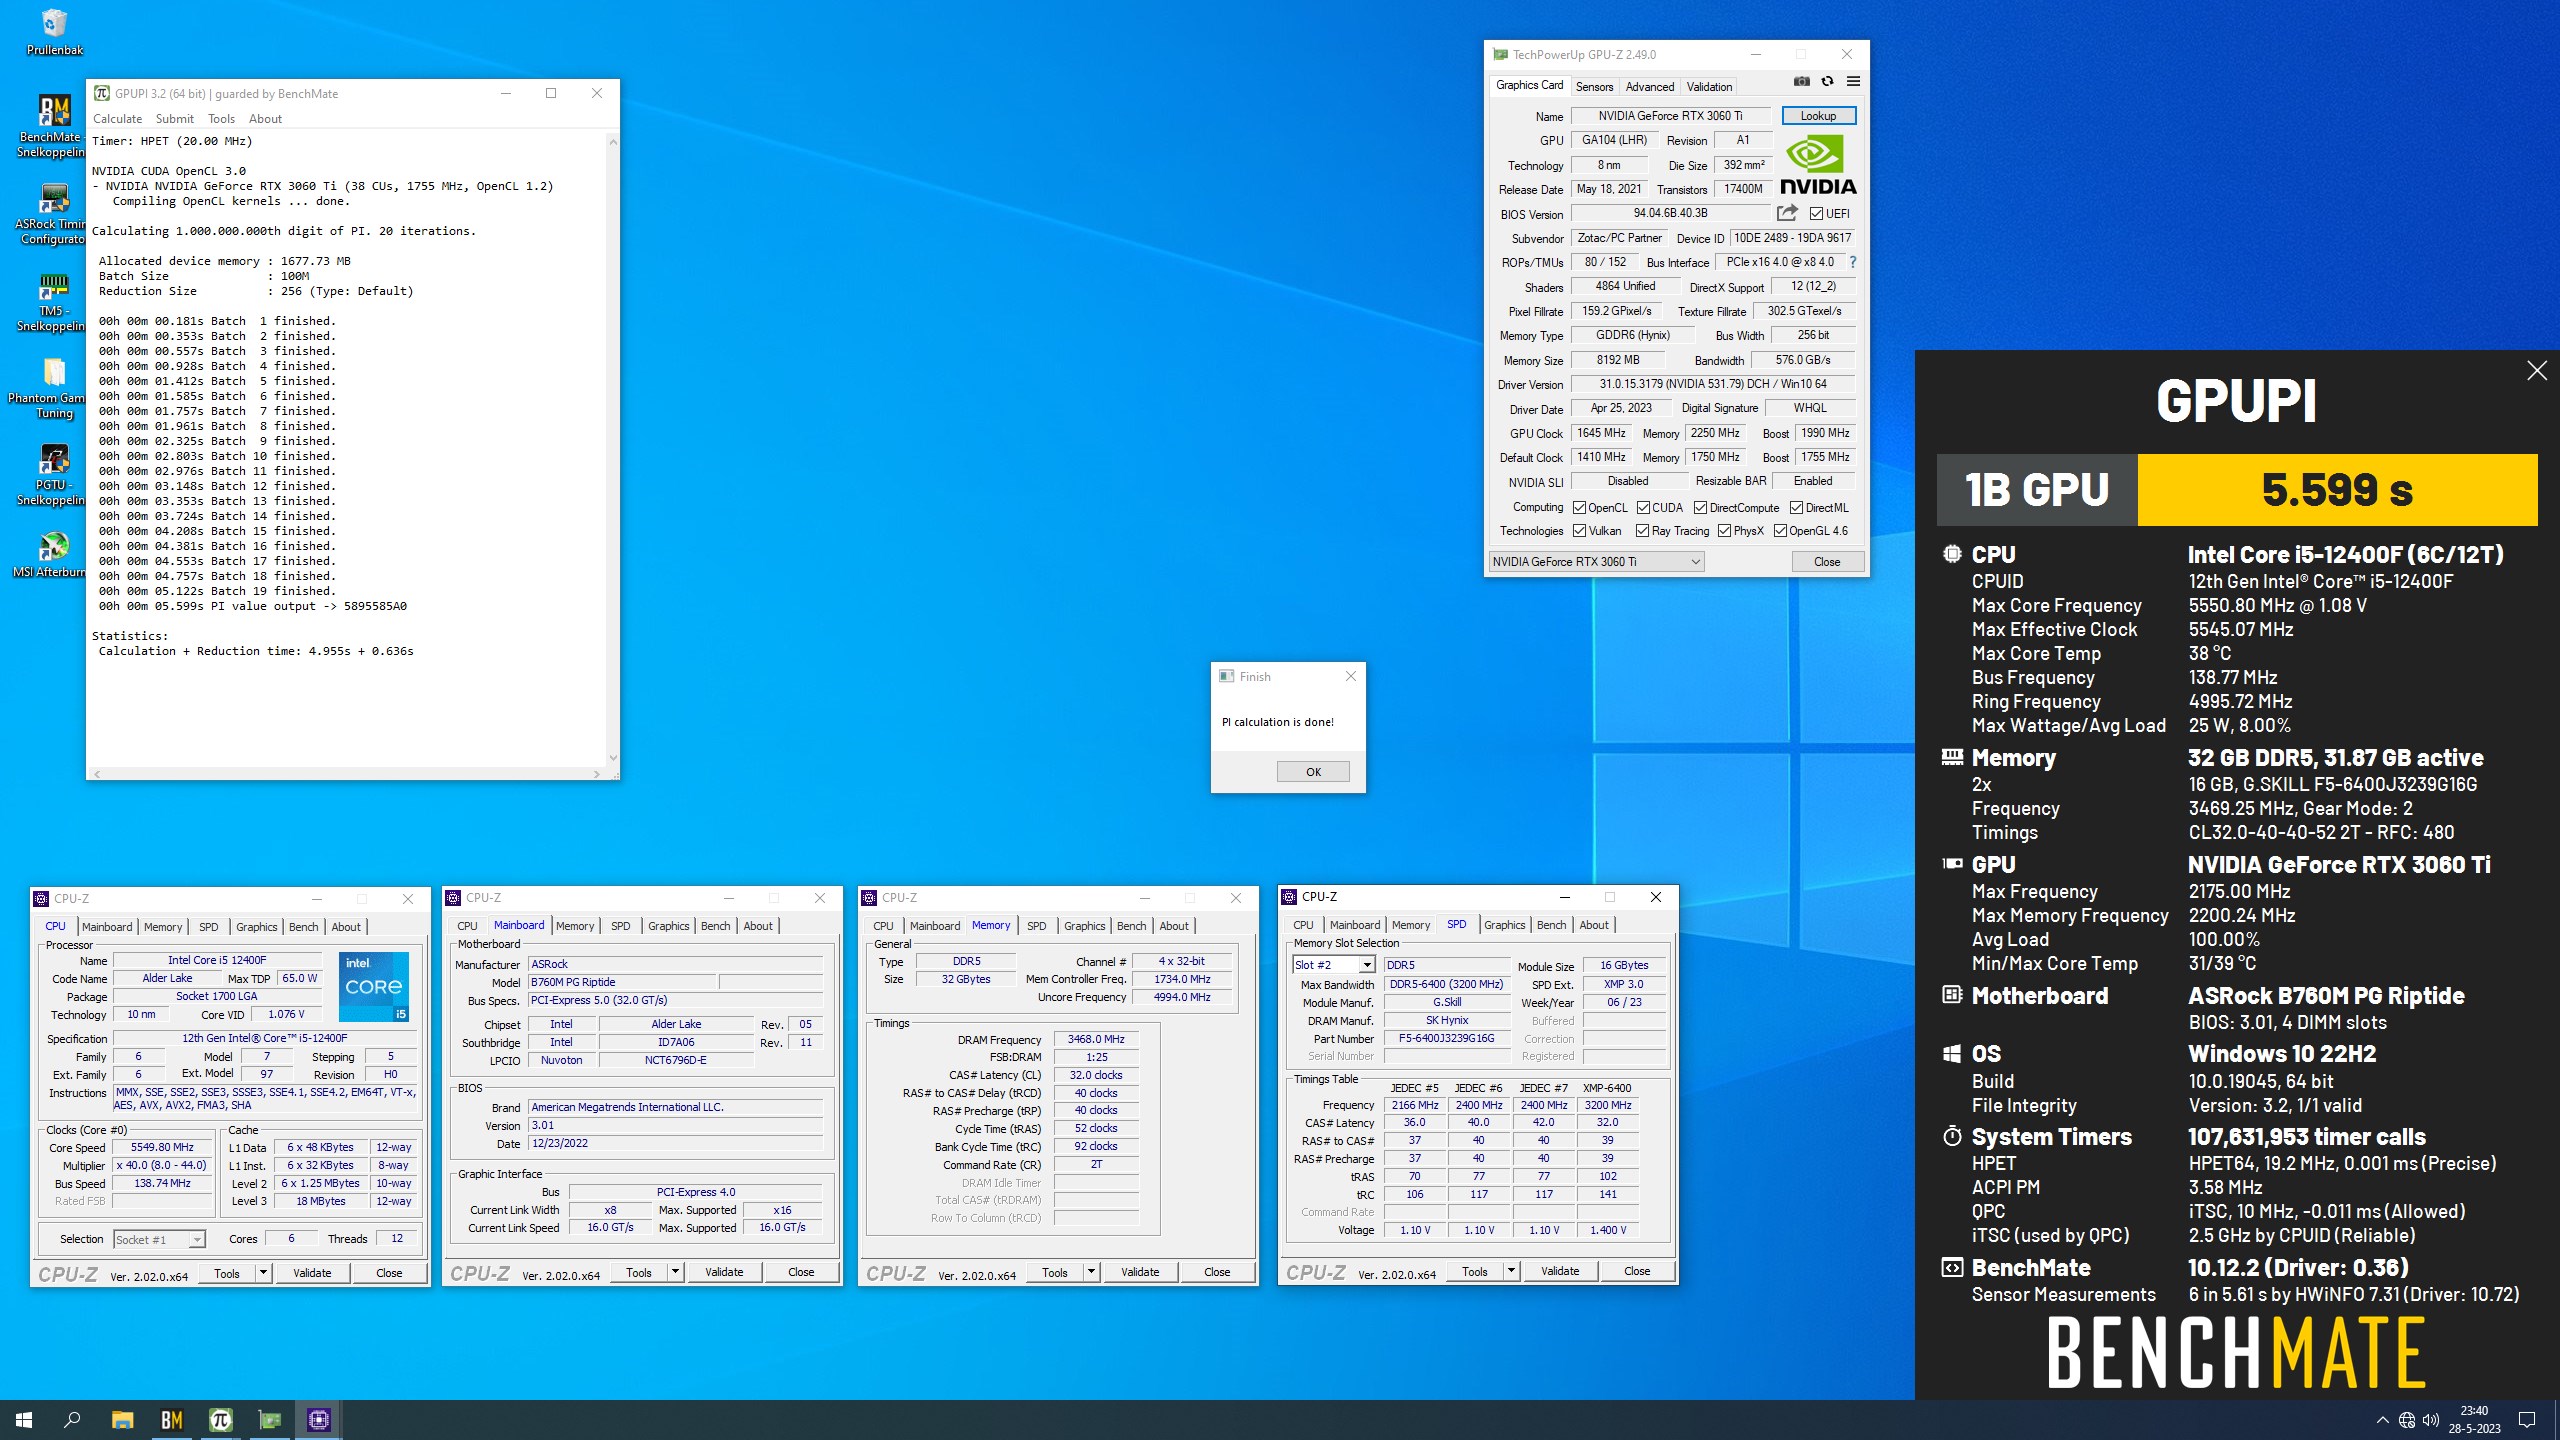
Task: Toggle the CUDA checkbox in GPU-Z
Action: point(1643,508)
